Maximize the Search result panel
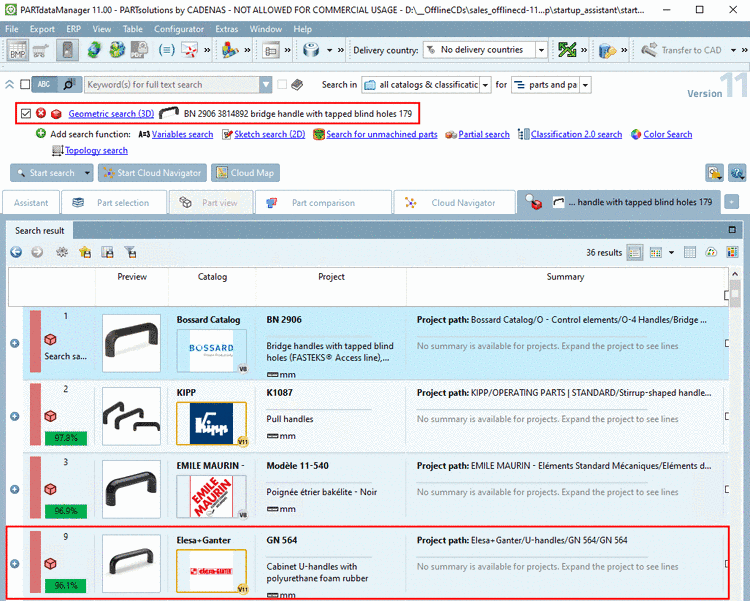Viewport: 750px width, 601px height. pos(732,230)
